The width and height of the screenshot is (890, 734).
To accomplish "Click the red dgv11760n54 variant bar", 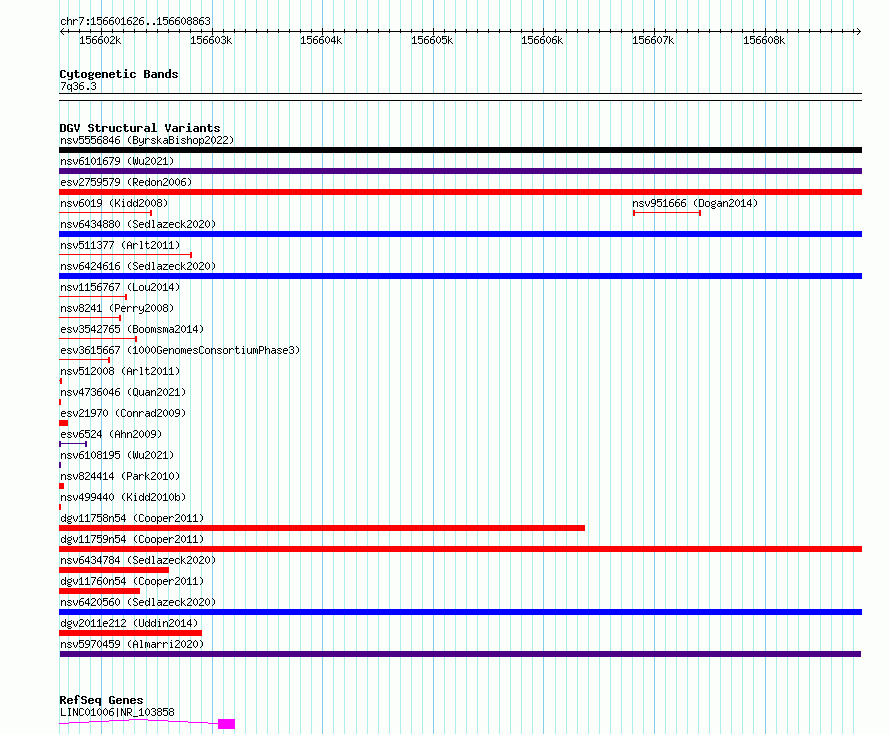I will tap(99, 591).
